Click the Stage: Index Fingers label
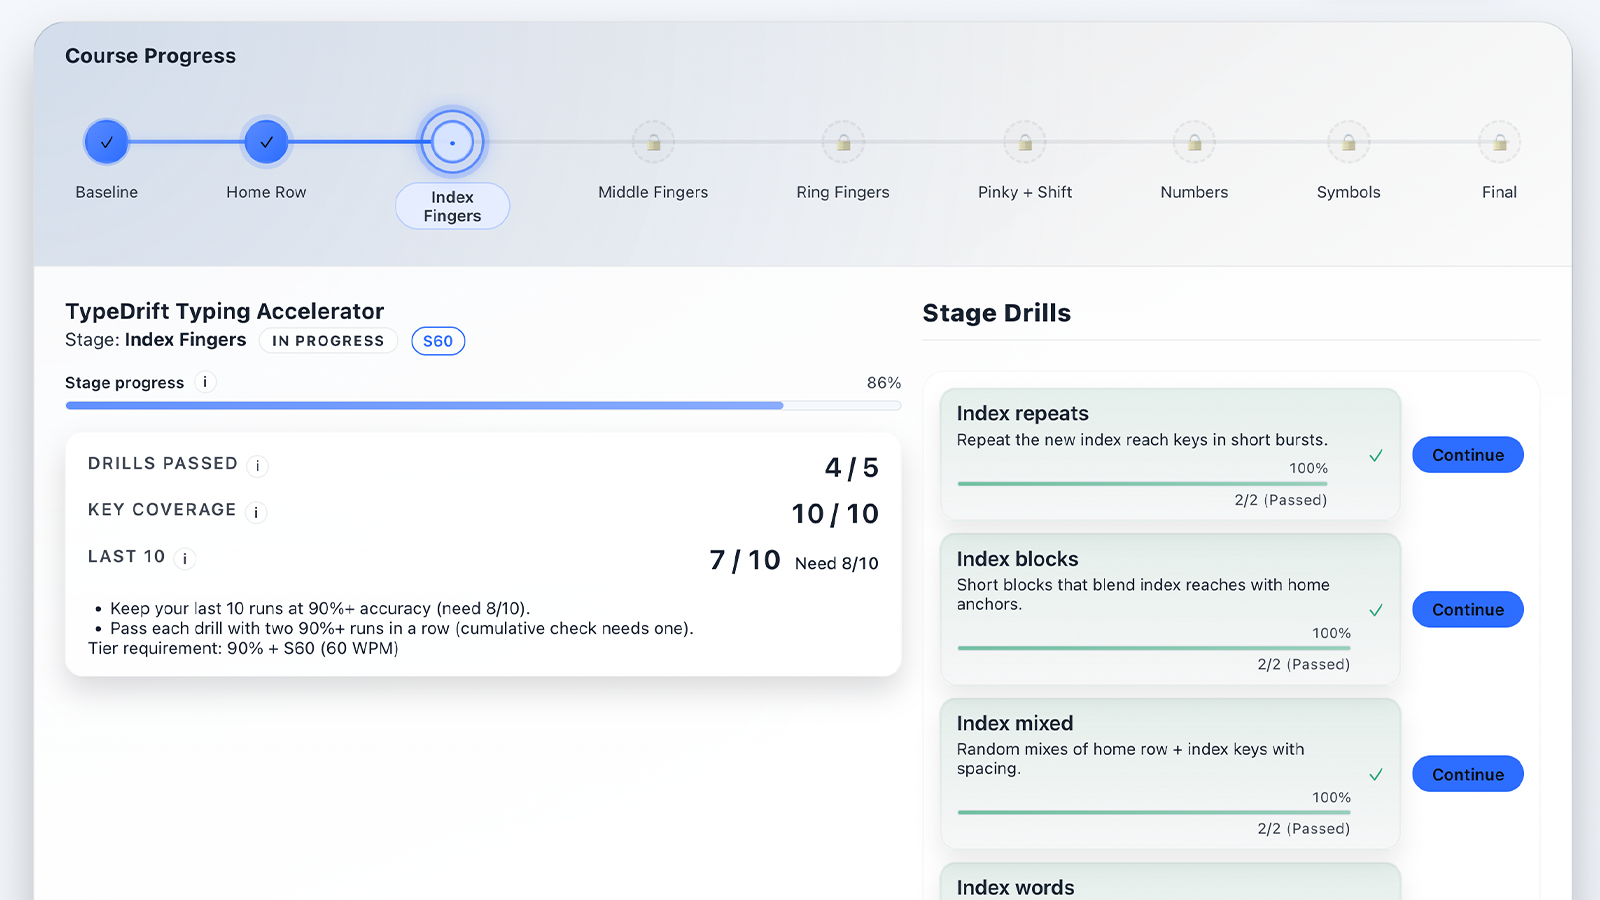 pos(155,340)
